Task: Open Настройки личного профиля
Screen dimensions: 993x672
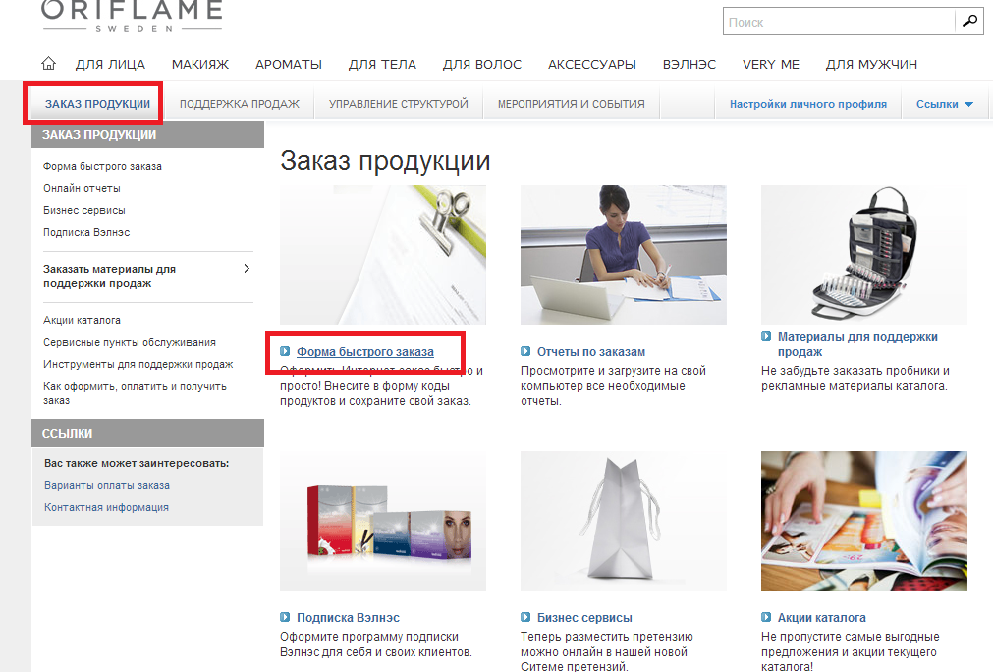Action: 808,104
